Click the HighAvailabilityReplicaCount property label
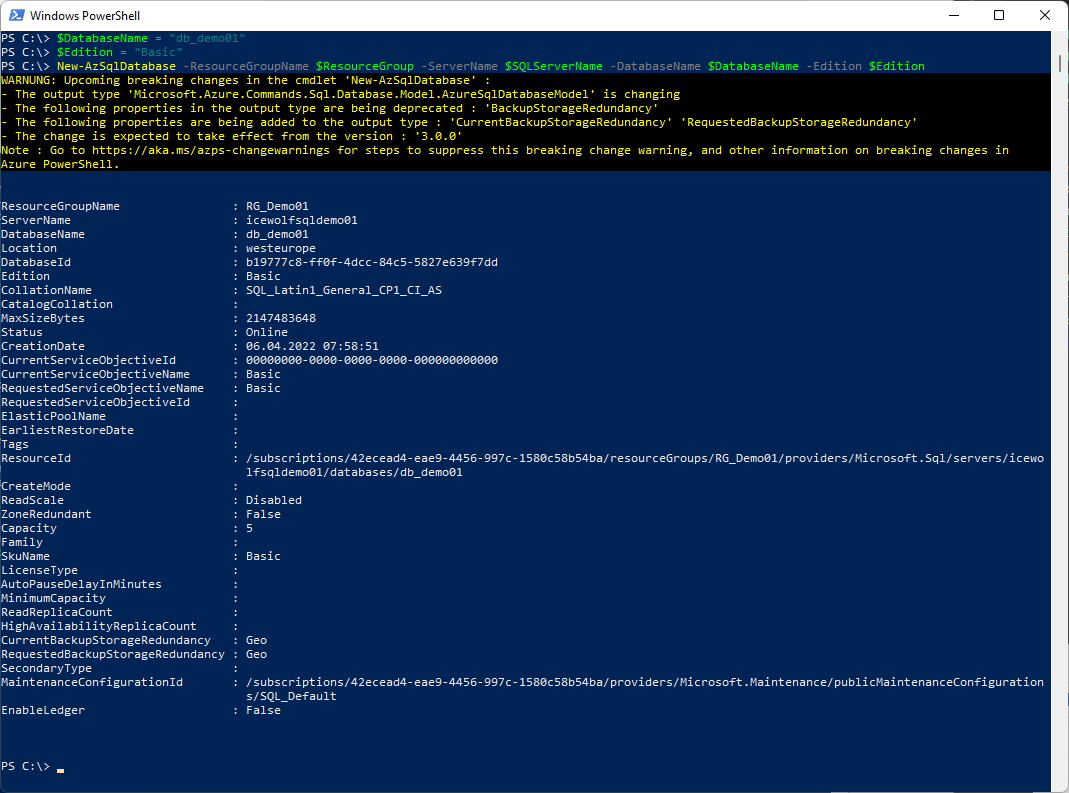This screenshot has height=793, width=1069. click(x=99, y=626)
